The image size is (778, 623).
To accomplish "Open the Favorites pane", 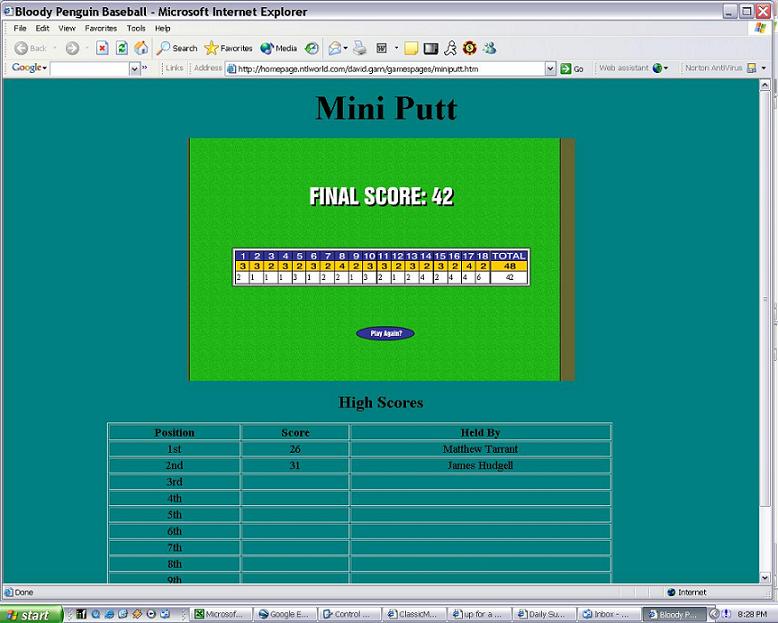I will point(228,48).
